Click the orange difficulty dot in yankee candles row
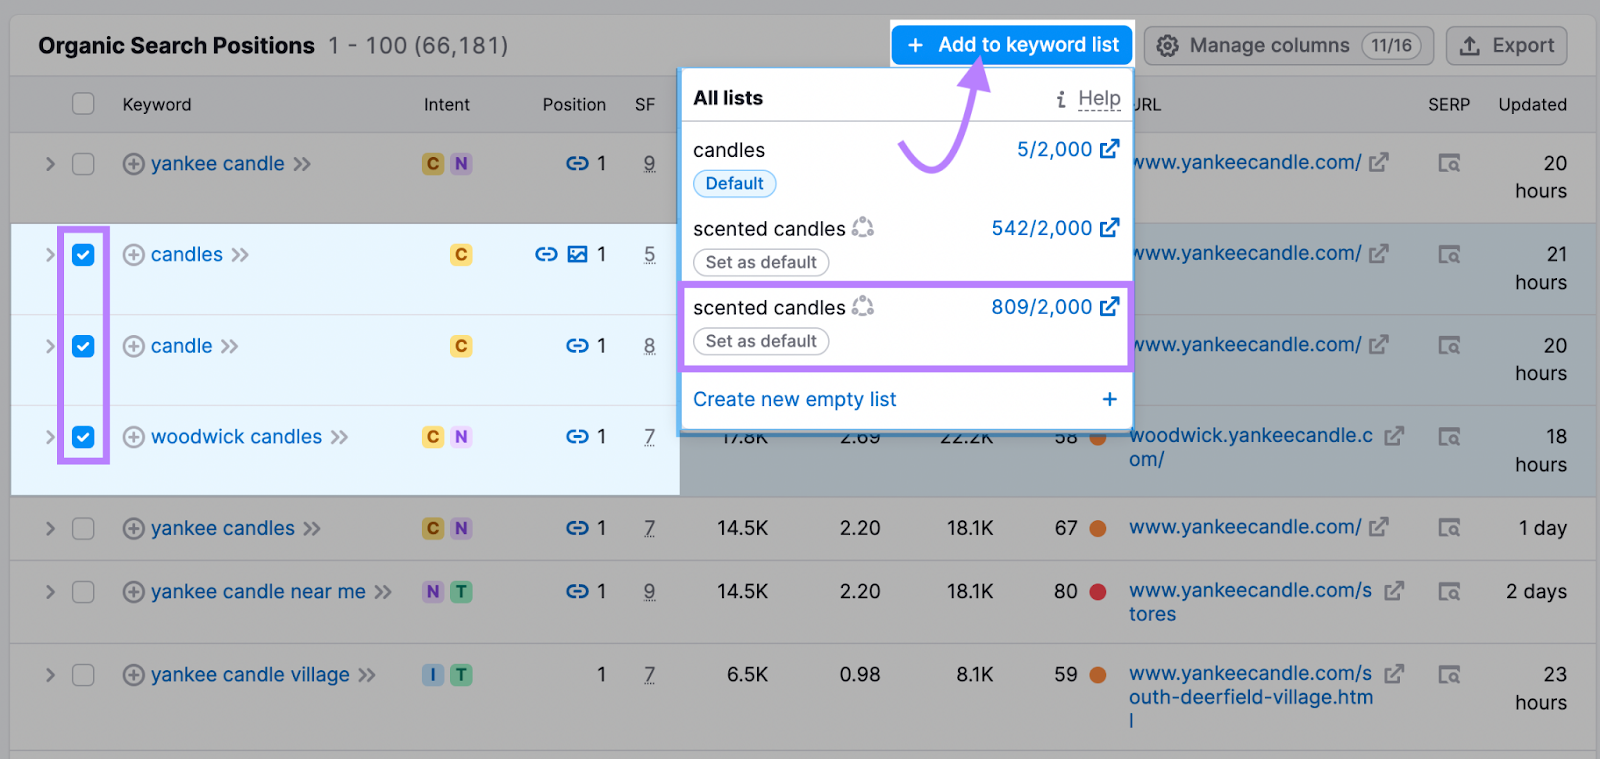1600x759 pixels. [x=1098, y=528]
